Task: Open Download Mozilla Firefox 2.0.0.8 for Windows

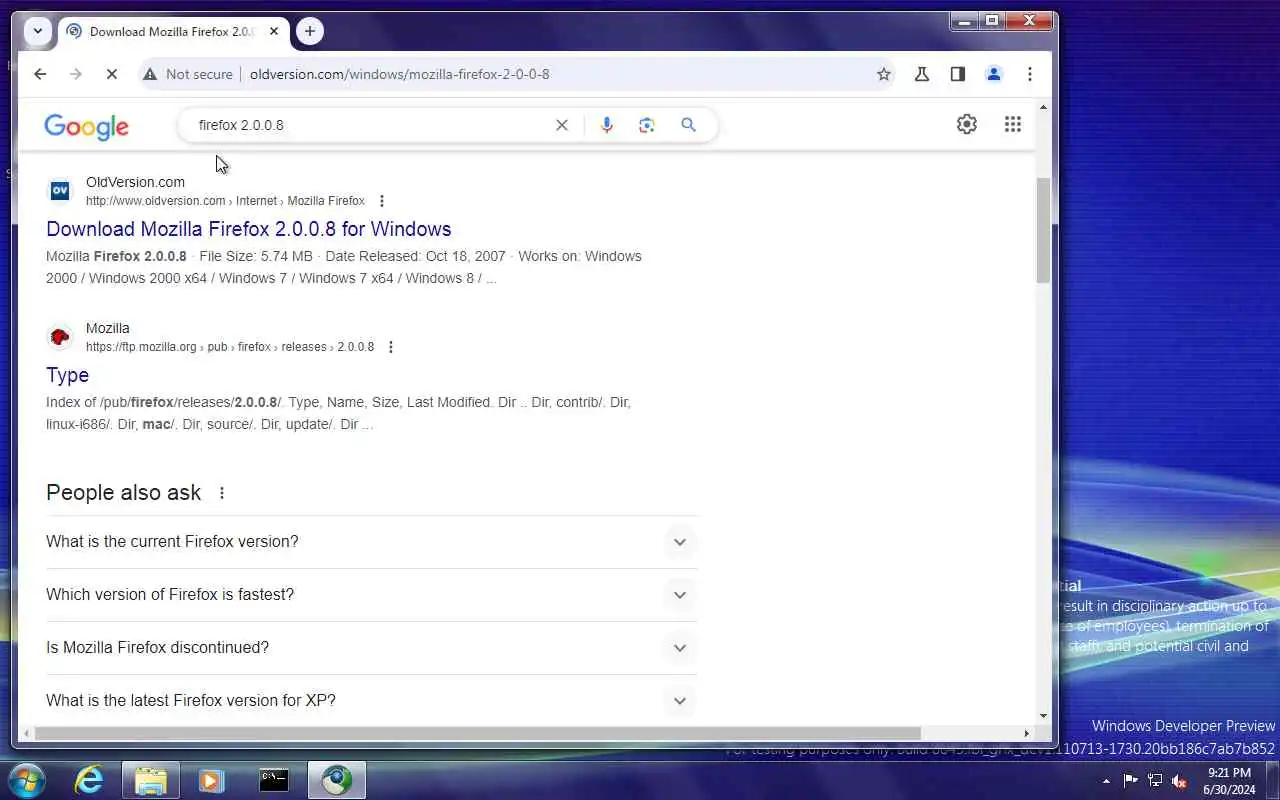Action: click(x=249, y=229)
